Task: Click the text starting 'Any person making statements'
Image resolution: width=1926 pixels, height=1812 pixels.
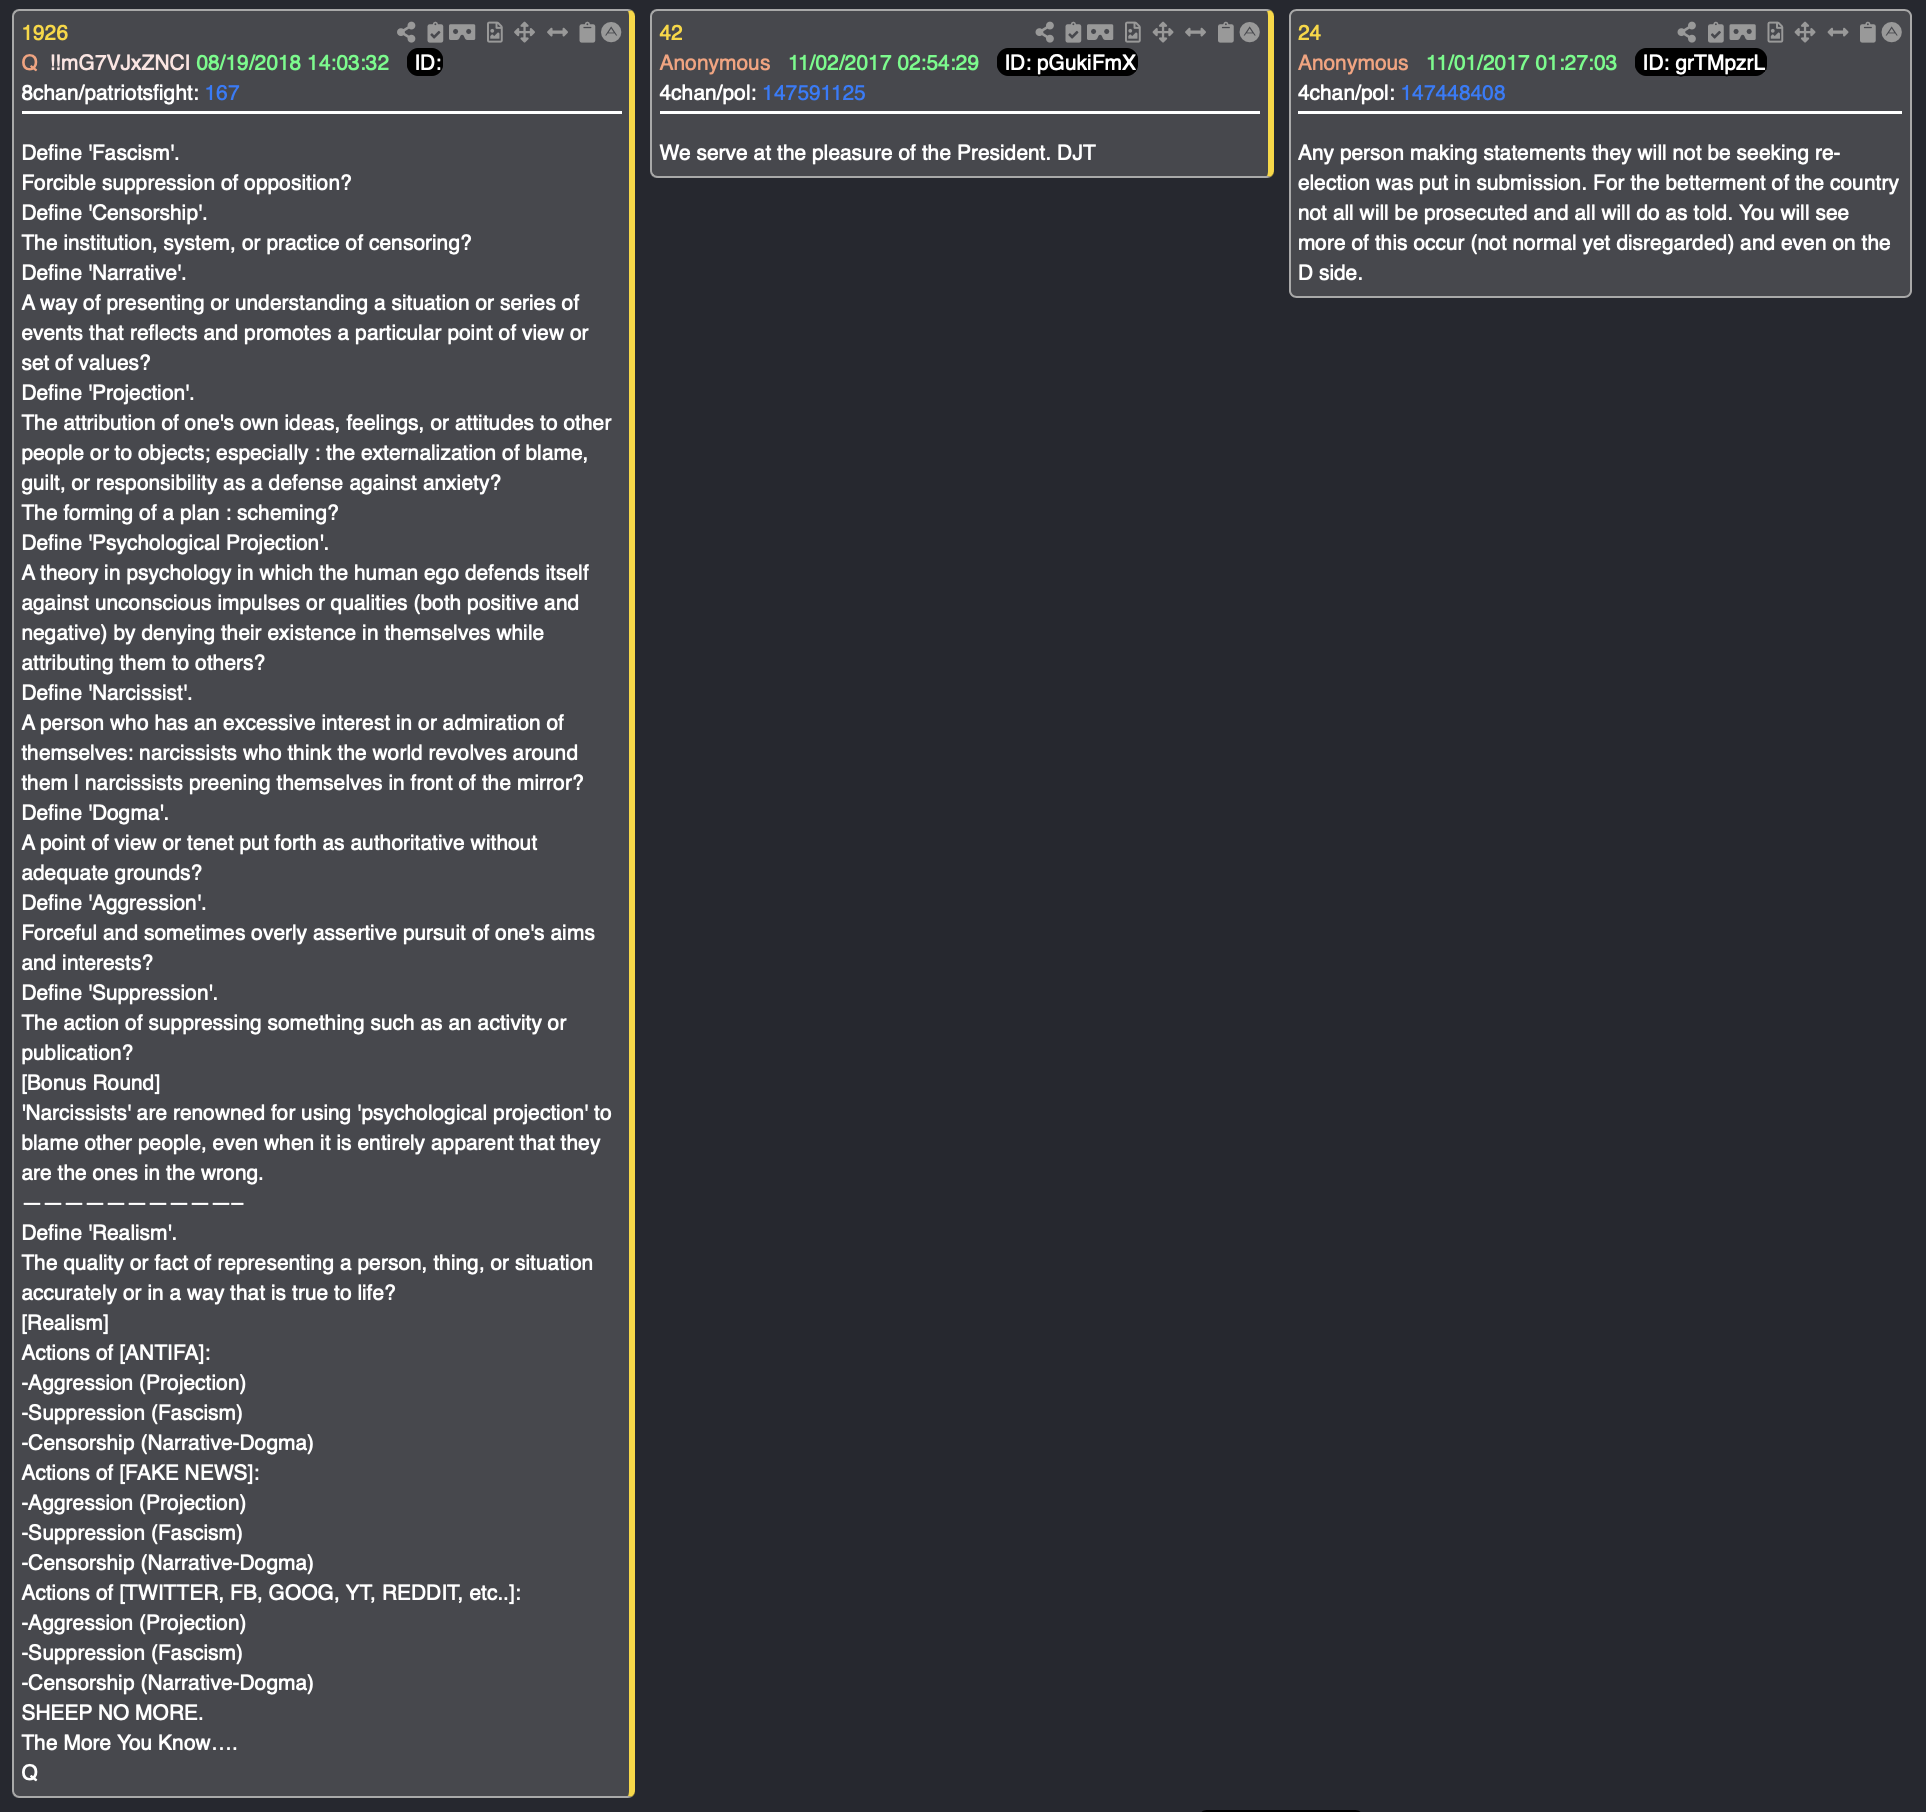Action: tap(1598, 213)
